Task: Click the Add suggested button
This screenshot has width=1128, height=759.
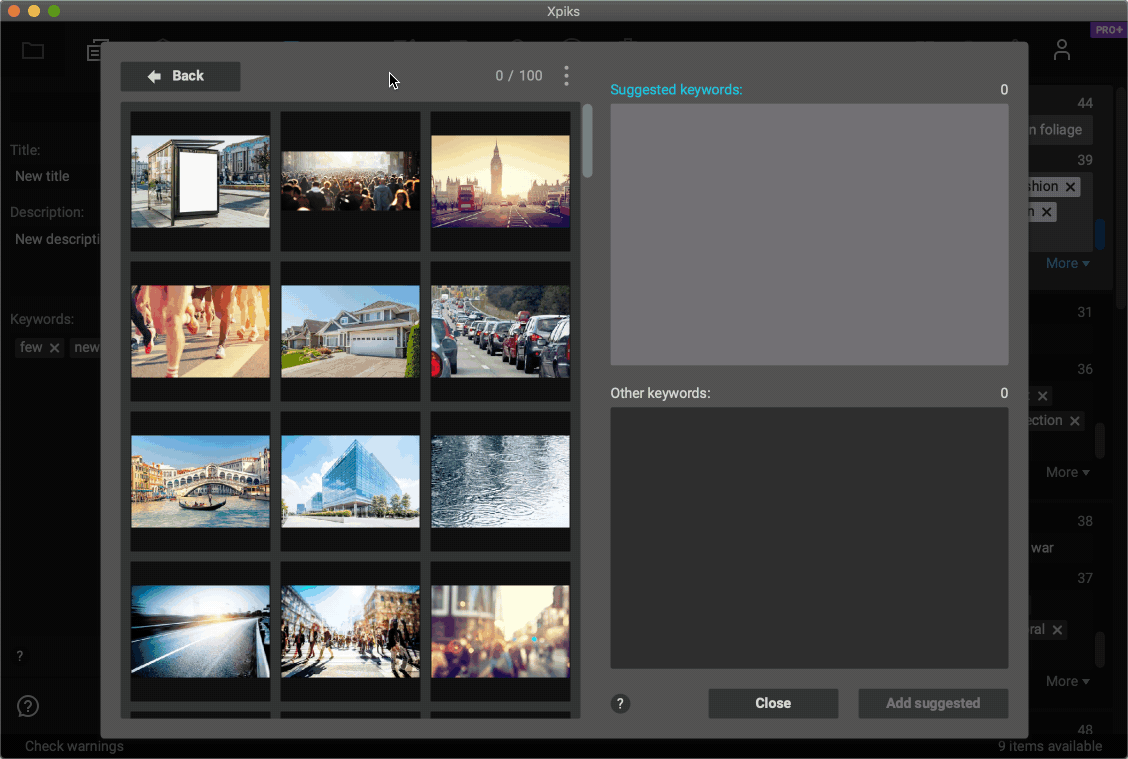Action: 932,703
